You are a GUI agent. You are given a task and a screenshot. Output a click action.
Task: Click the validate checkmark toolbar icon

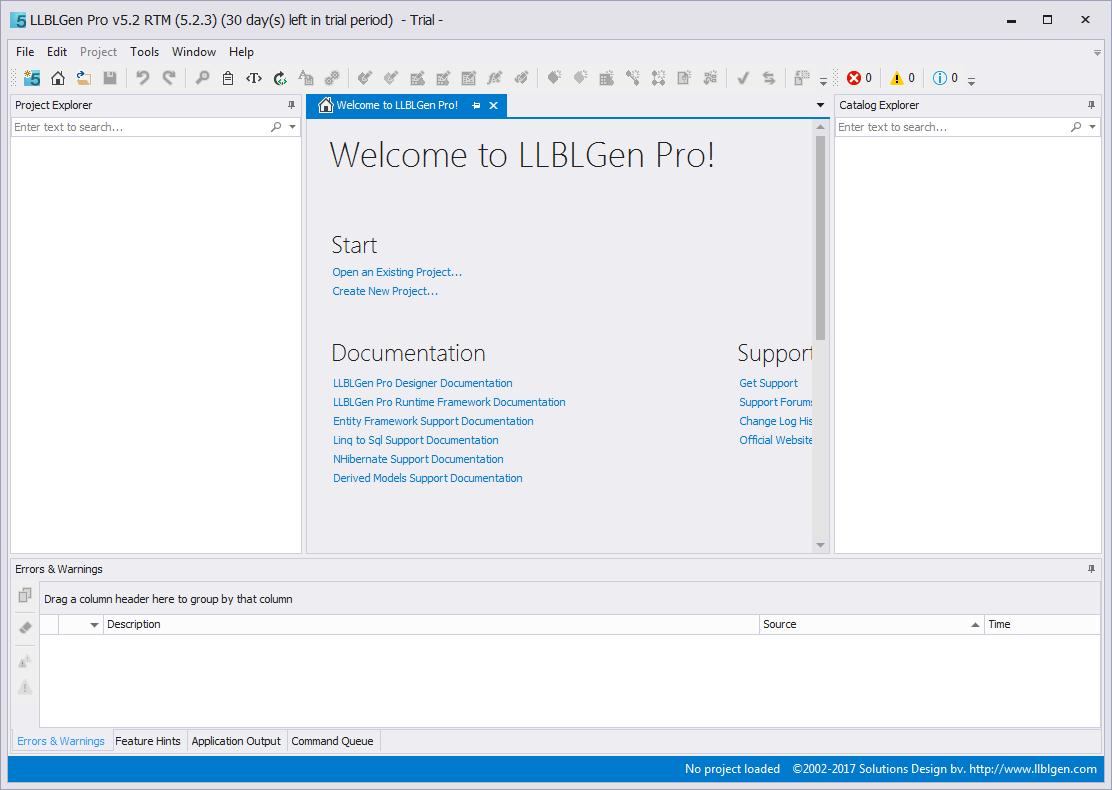743,78
